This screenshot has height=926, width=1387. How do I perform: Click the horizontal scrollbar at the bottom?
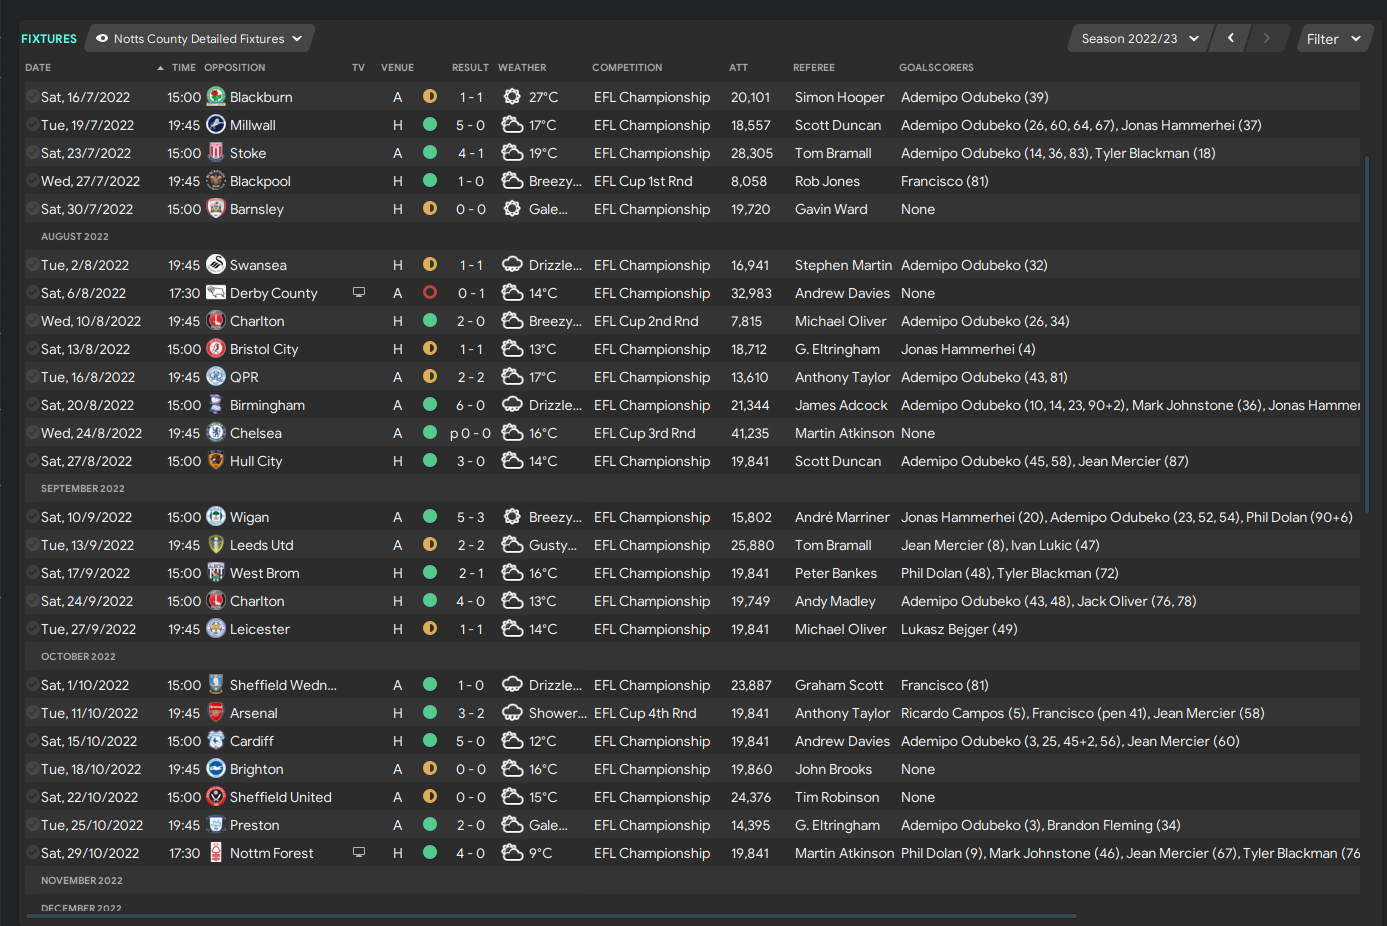point(550,915)
